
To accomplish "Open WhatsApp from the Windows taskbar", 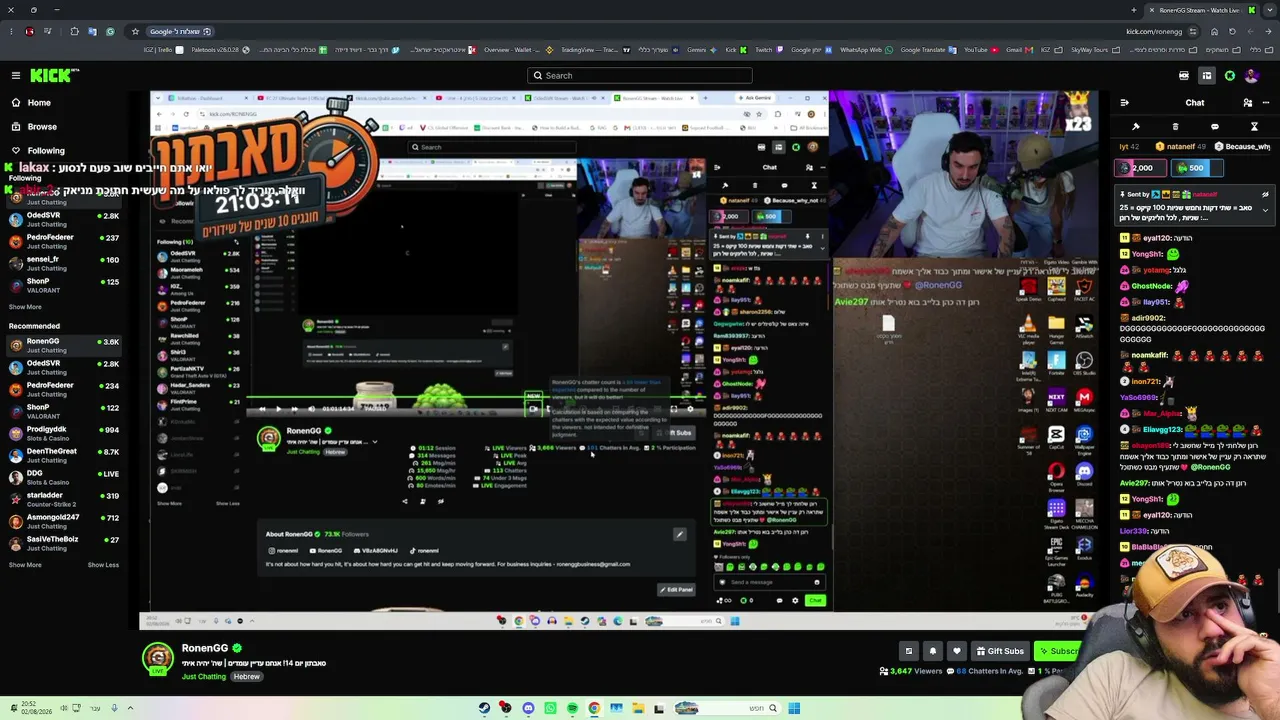I will click(x=550, y=708).
